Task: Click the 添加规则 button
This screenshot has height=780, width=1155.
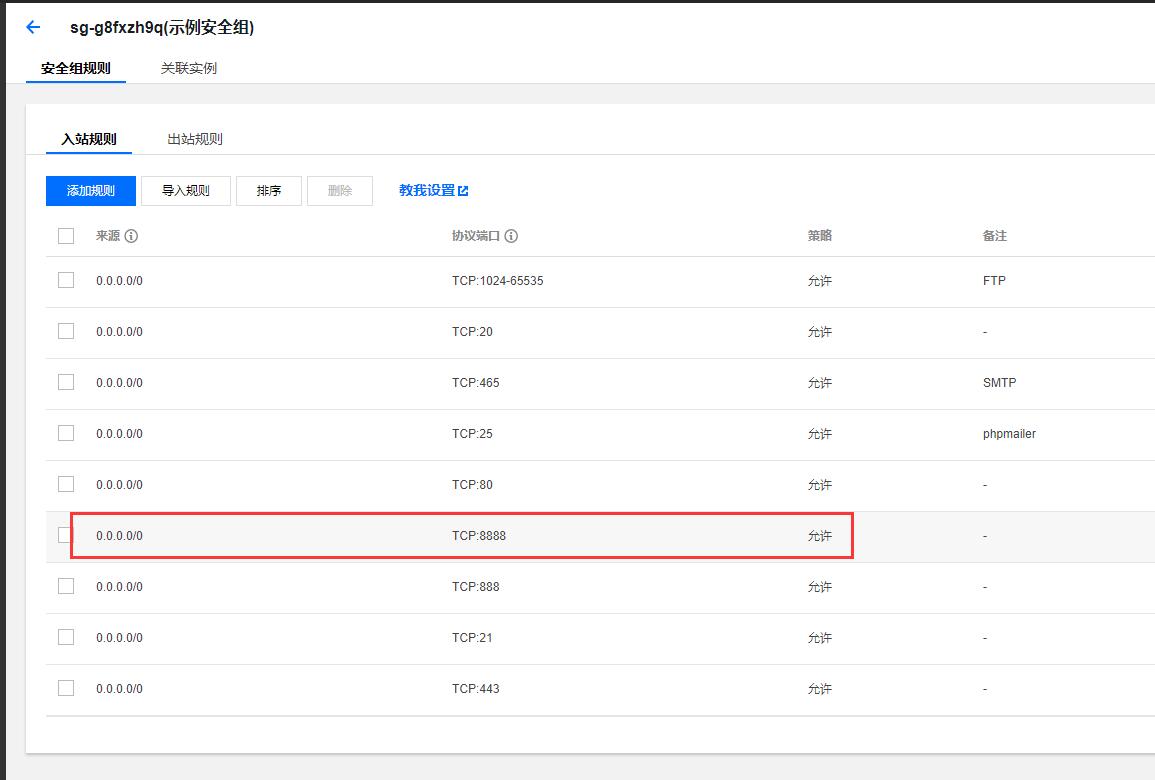Action: [x=91, y=191]
